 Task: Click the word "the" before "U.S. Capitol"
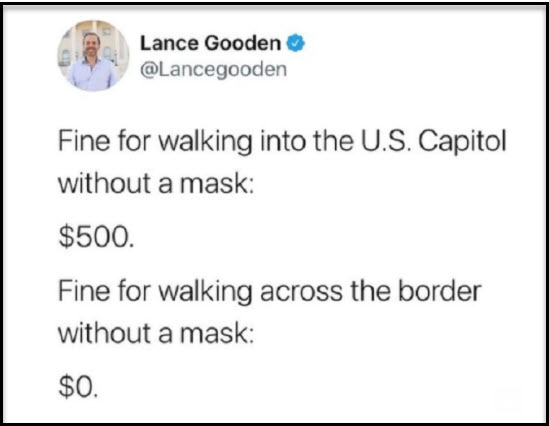[x=333, y=141]
